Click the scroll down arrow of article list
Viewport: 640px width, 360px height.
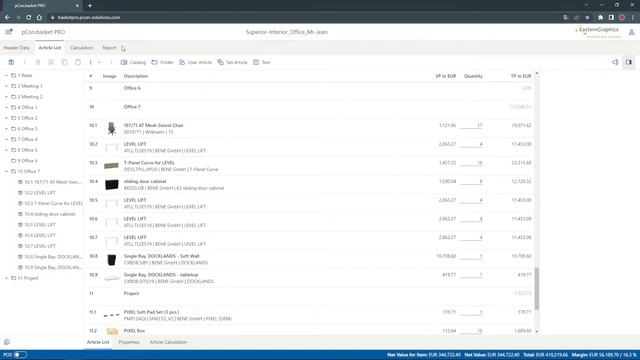coord(537,331)
